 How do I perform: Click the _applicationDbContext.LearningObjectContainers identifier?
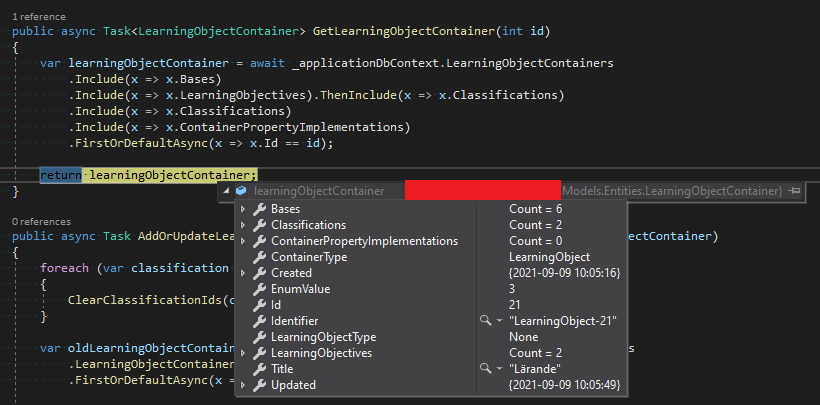point(453,63)
